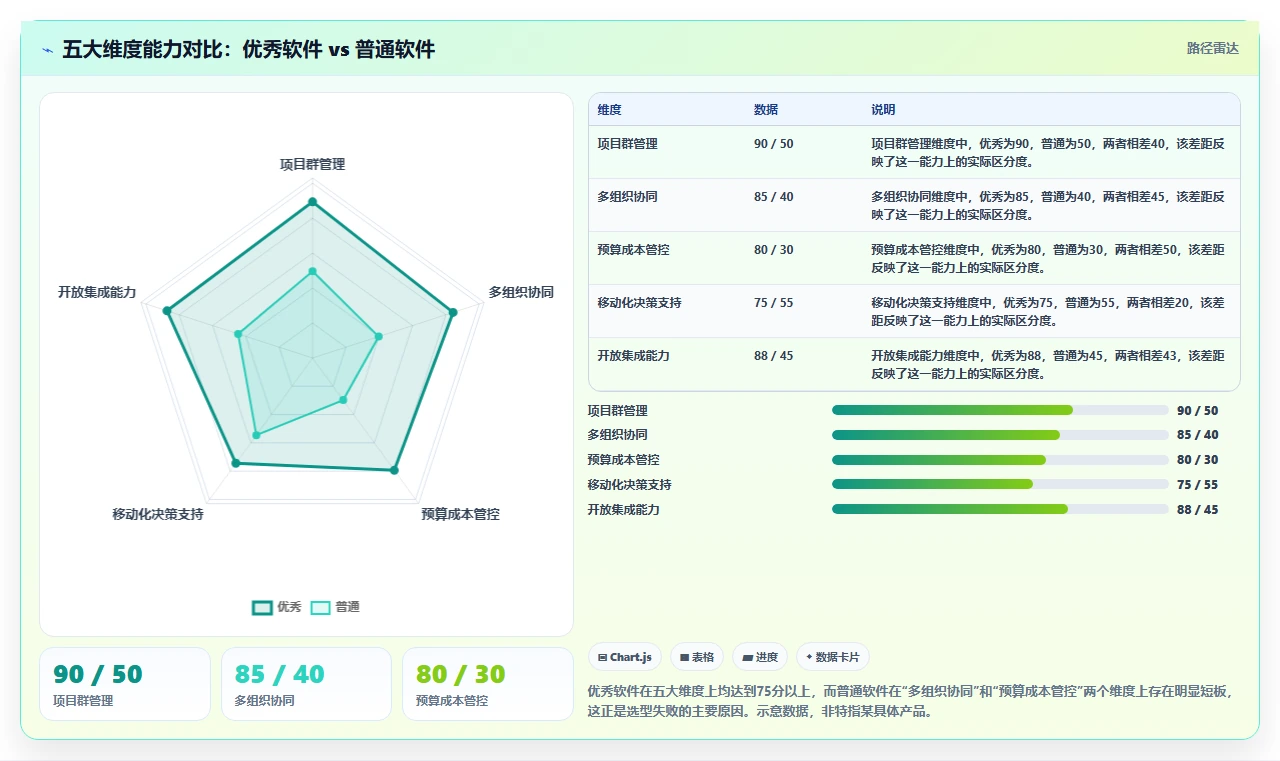Select the 预算成本管控 progress bar
The image size is (1280, 761).
[1000, 460]
